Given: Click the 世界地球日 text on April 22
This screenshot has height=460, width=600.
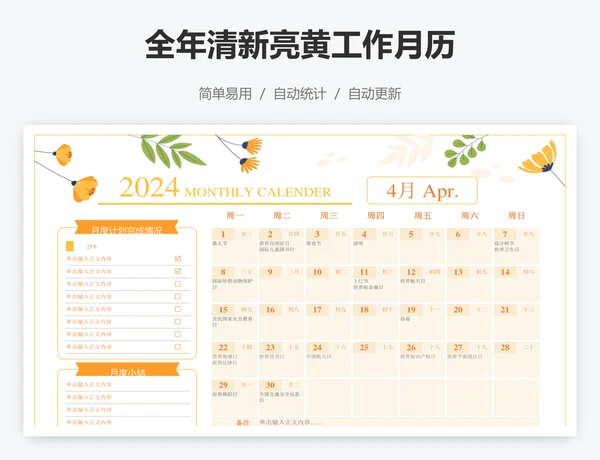Looking at the screenshot, I should [x=225, y=356].
